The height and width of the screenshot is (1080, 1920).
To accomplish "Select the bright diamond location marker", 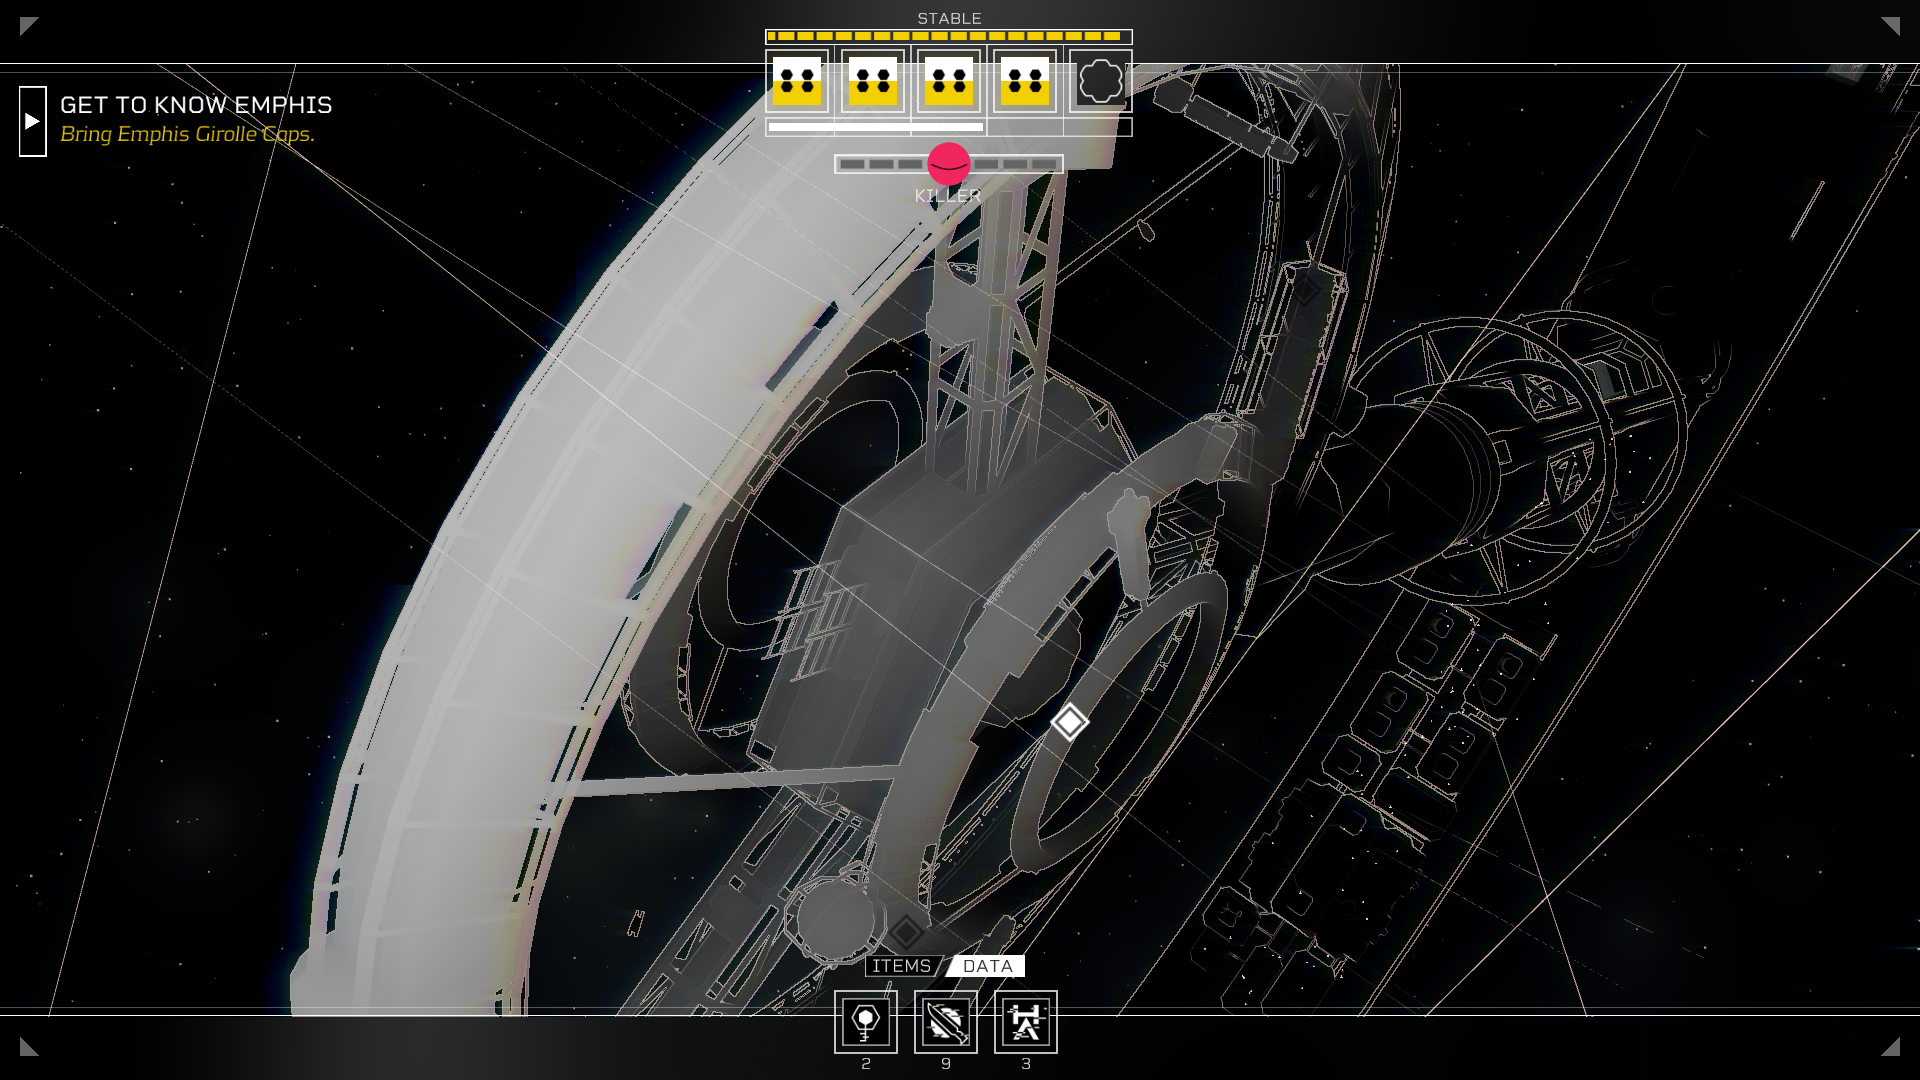I will 1069,721.
